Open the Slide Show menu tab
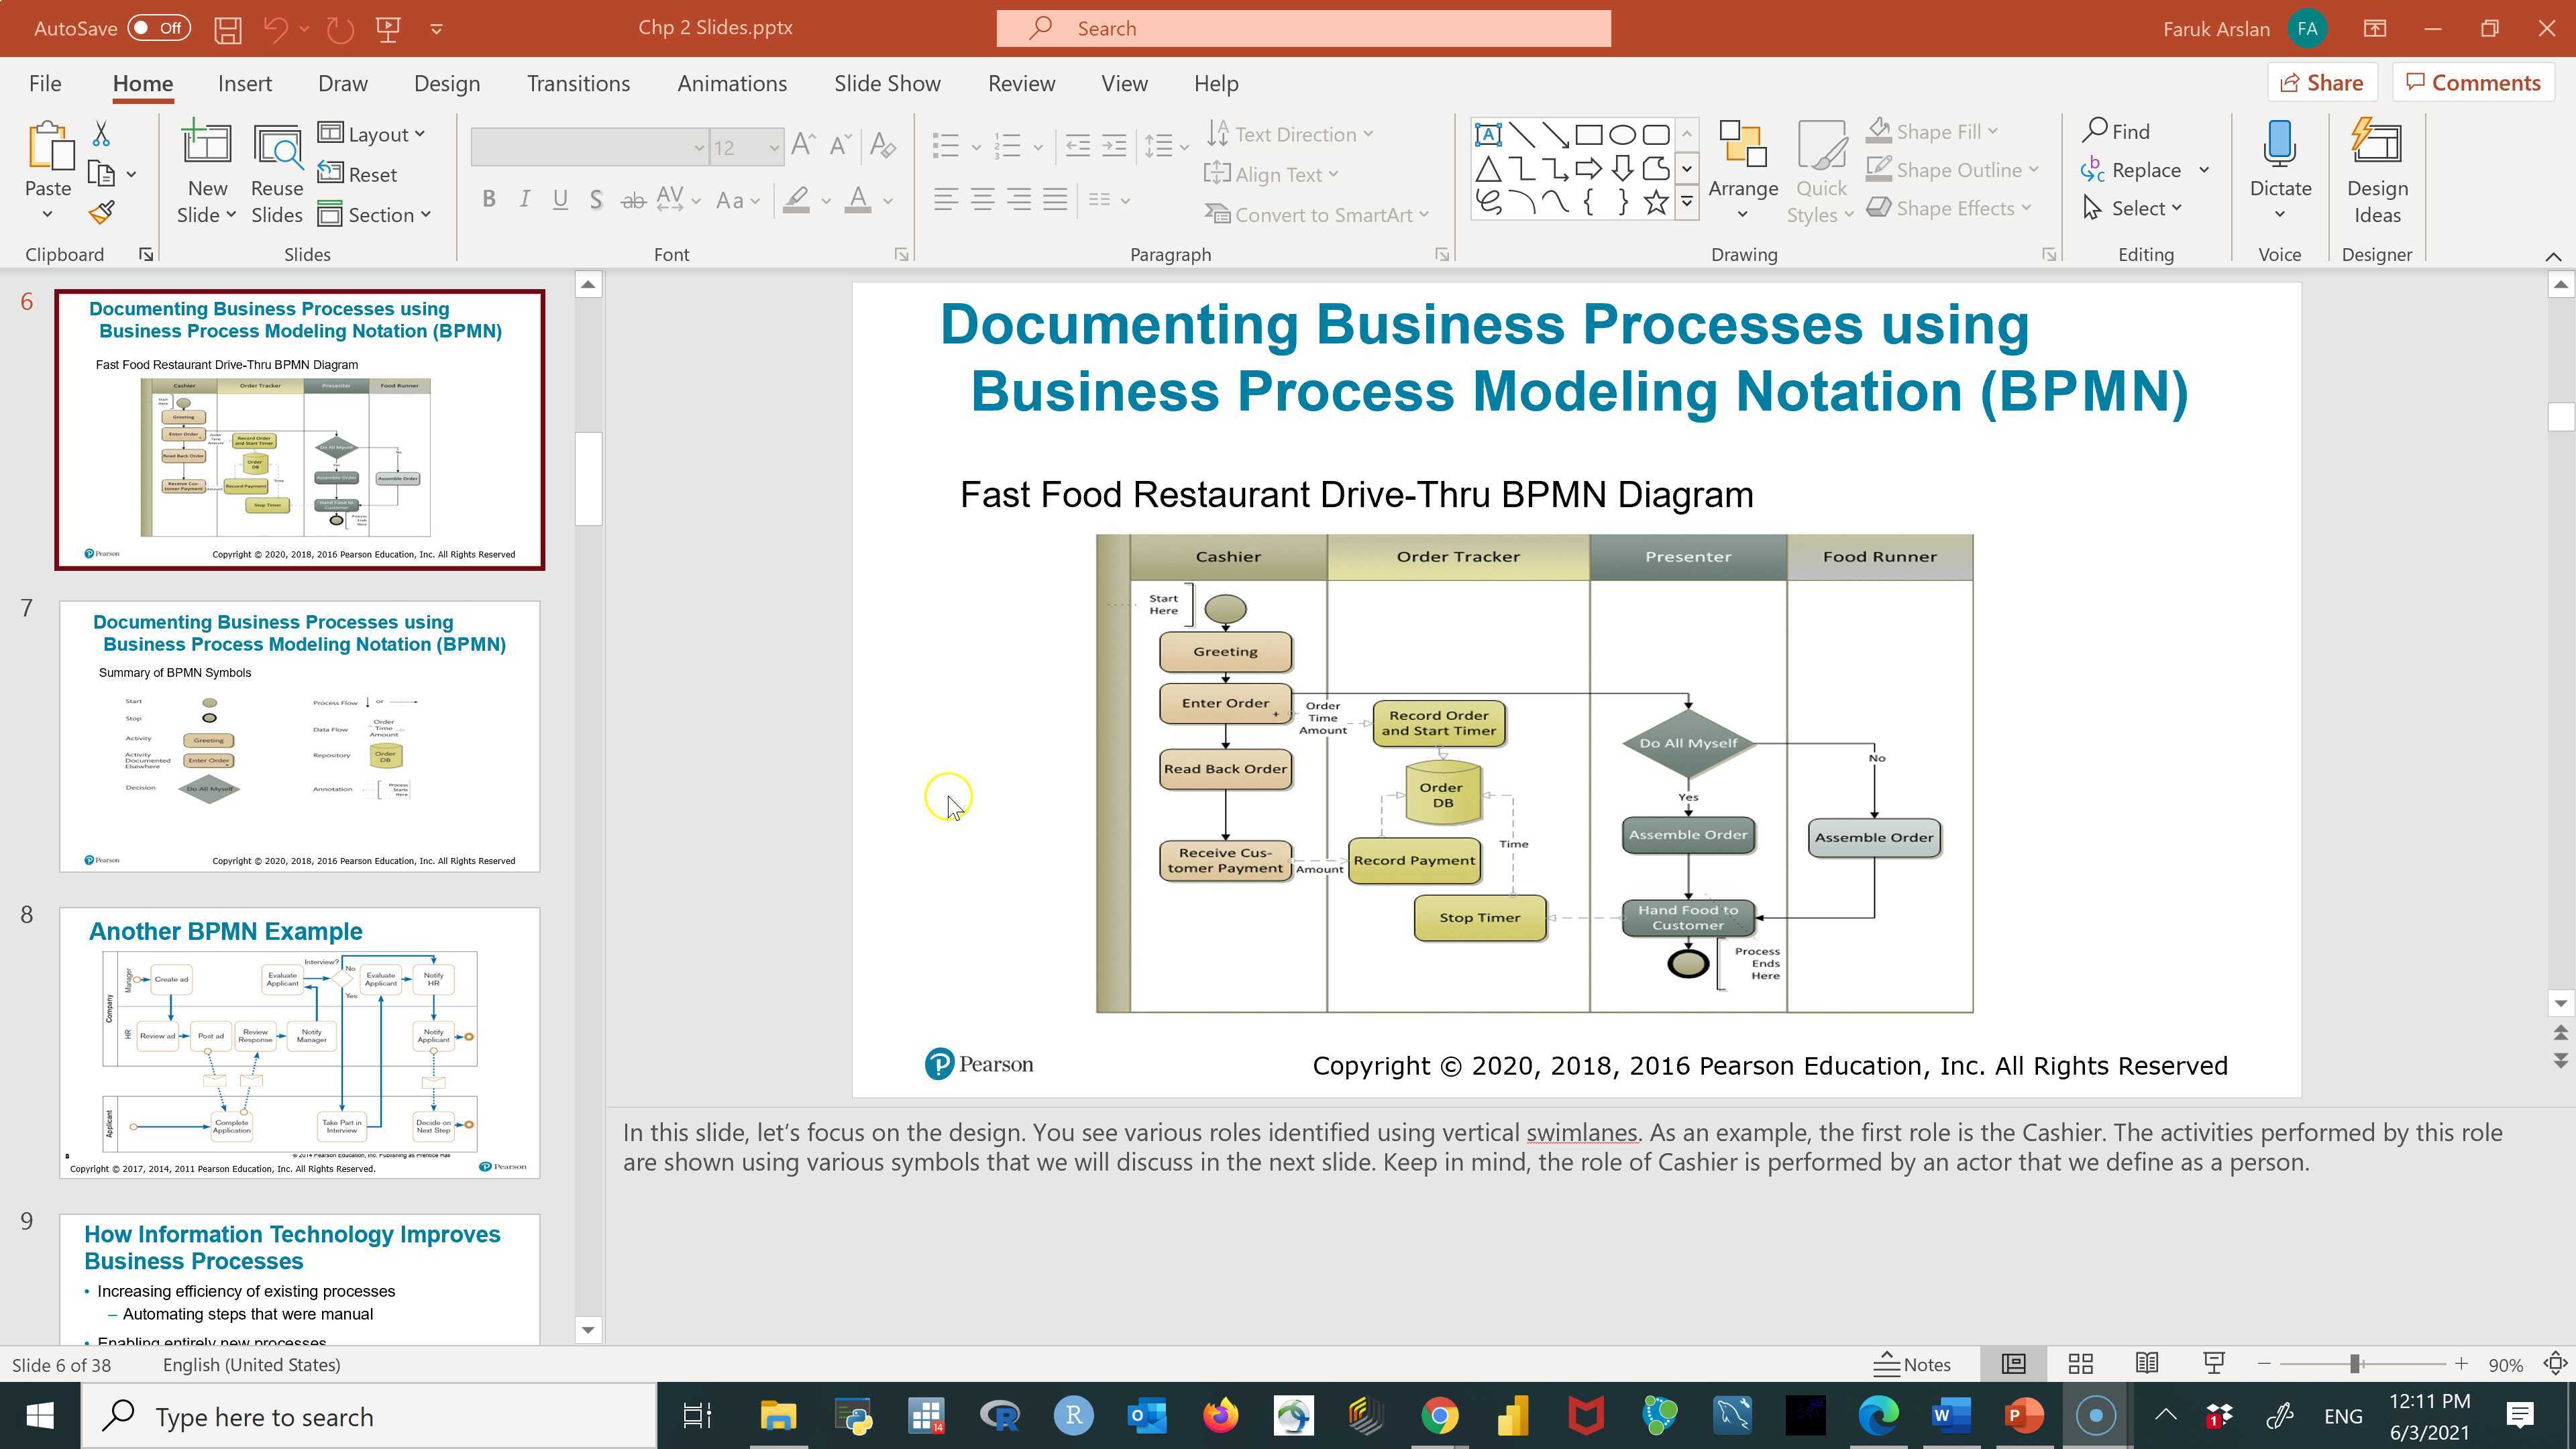The image size is (2576, 1449). [x=887, y=83]
